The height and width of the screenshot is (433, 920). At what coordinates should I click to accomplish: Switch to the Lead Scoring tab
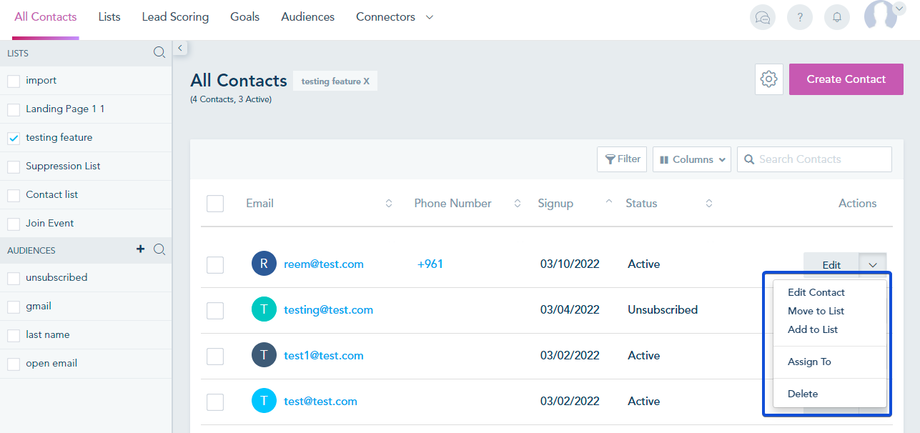click(x=175, y=17)
